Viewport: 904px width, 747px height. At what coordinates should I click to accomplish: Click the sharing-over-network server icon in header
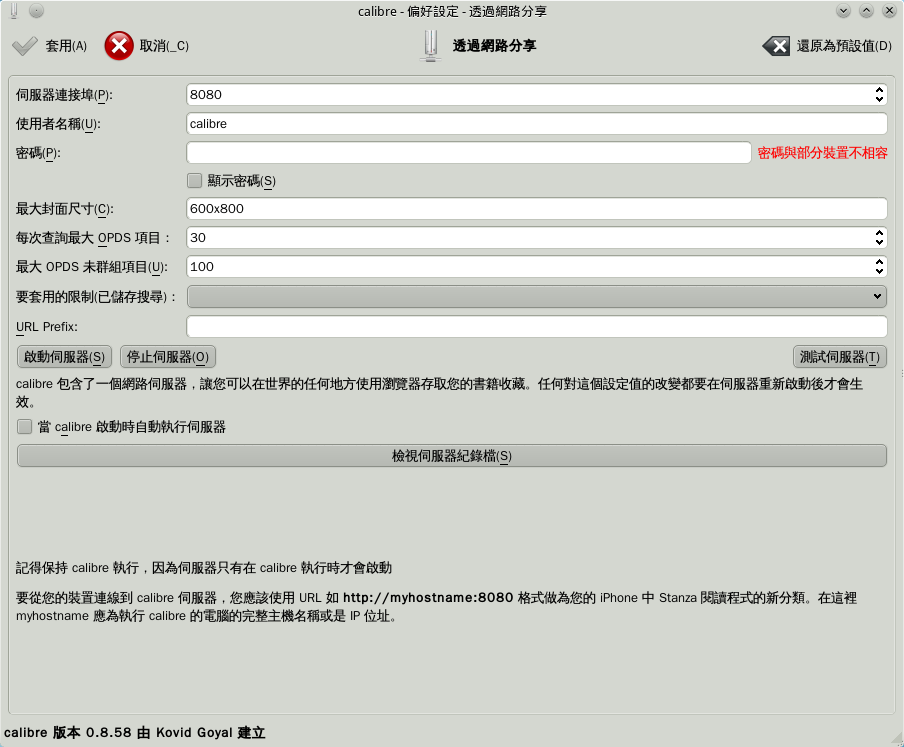pos(430,46)
